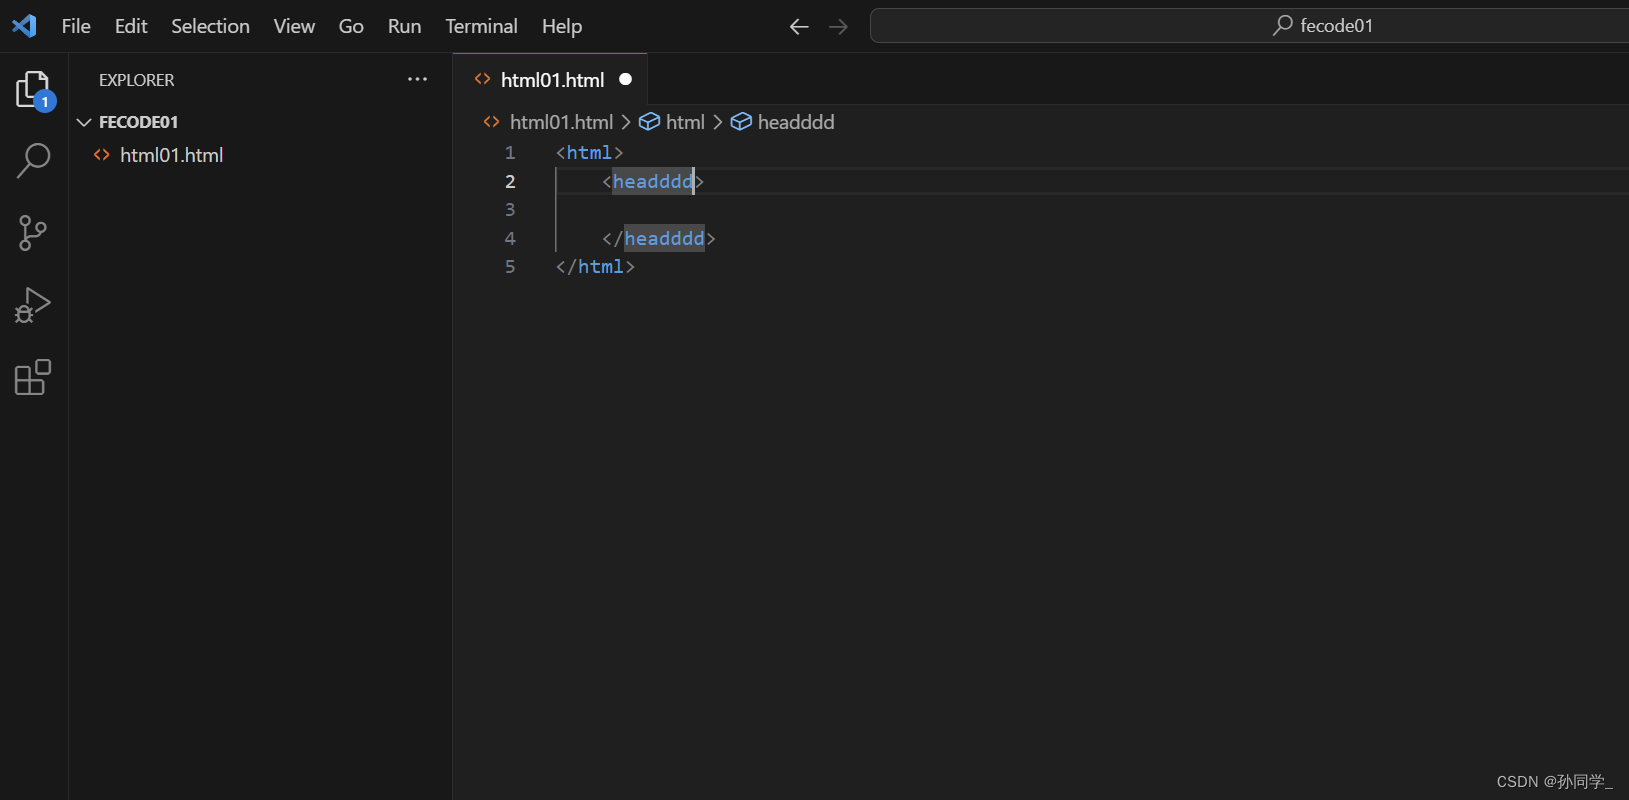Open the File menu
This screenshot has width=1629, height=800.
(x=76, y=26)
